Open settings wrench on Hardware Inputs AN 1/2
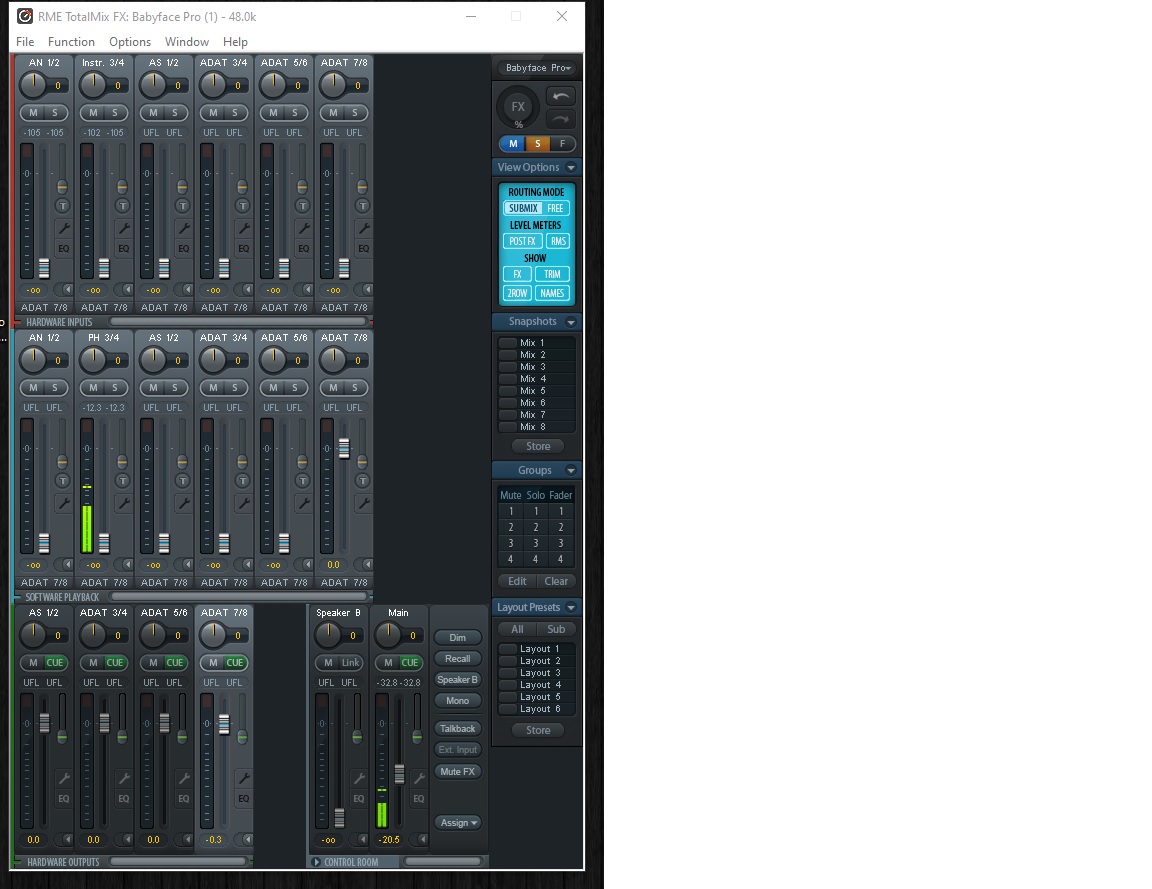The width and height of the screenshot is (1152, 889). (x=63, y=228)
